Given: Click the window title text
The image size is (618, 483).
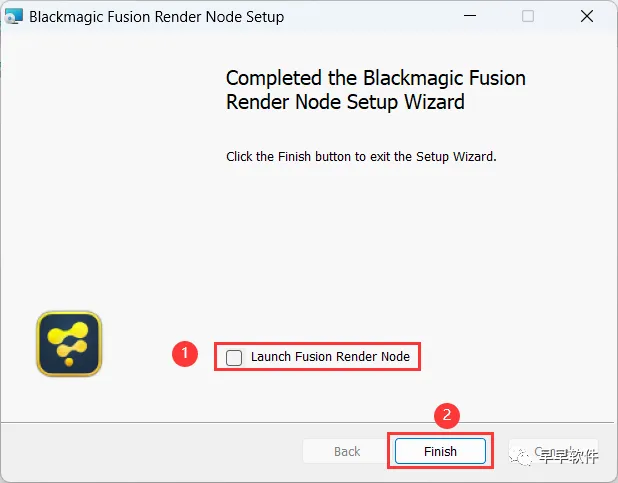Looking at the screenshot, I should click(x=156, y=17).
